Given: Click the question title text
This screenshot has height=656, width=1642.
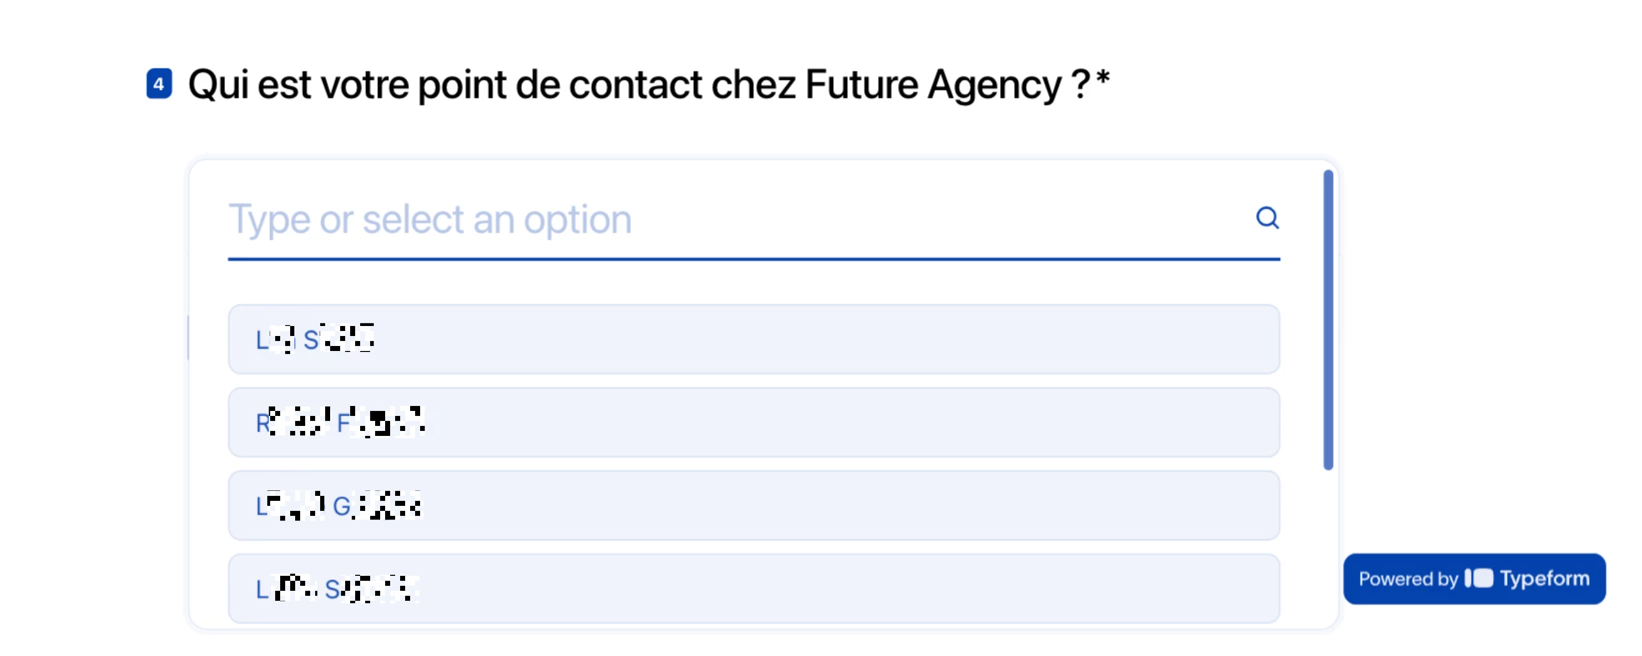Looking at the screenshot, I should coord(638,85).
